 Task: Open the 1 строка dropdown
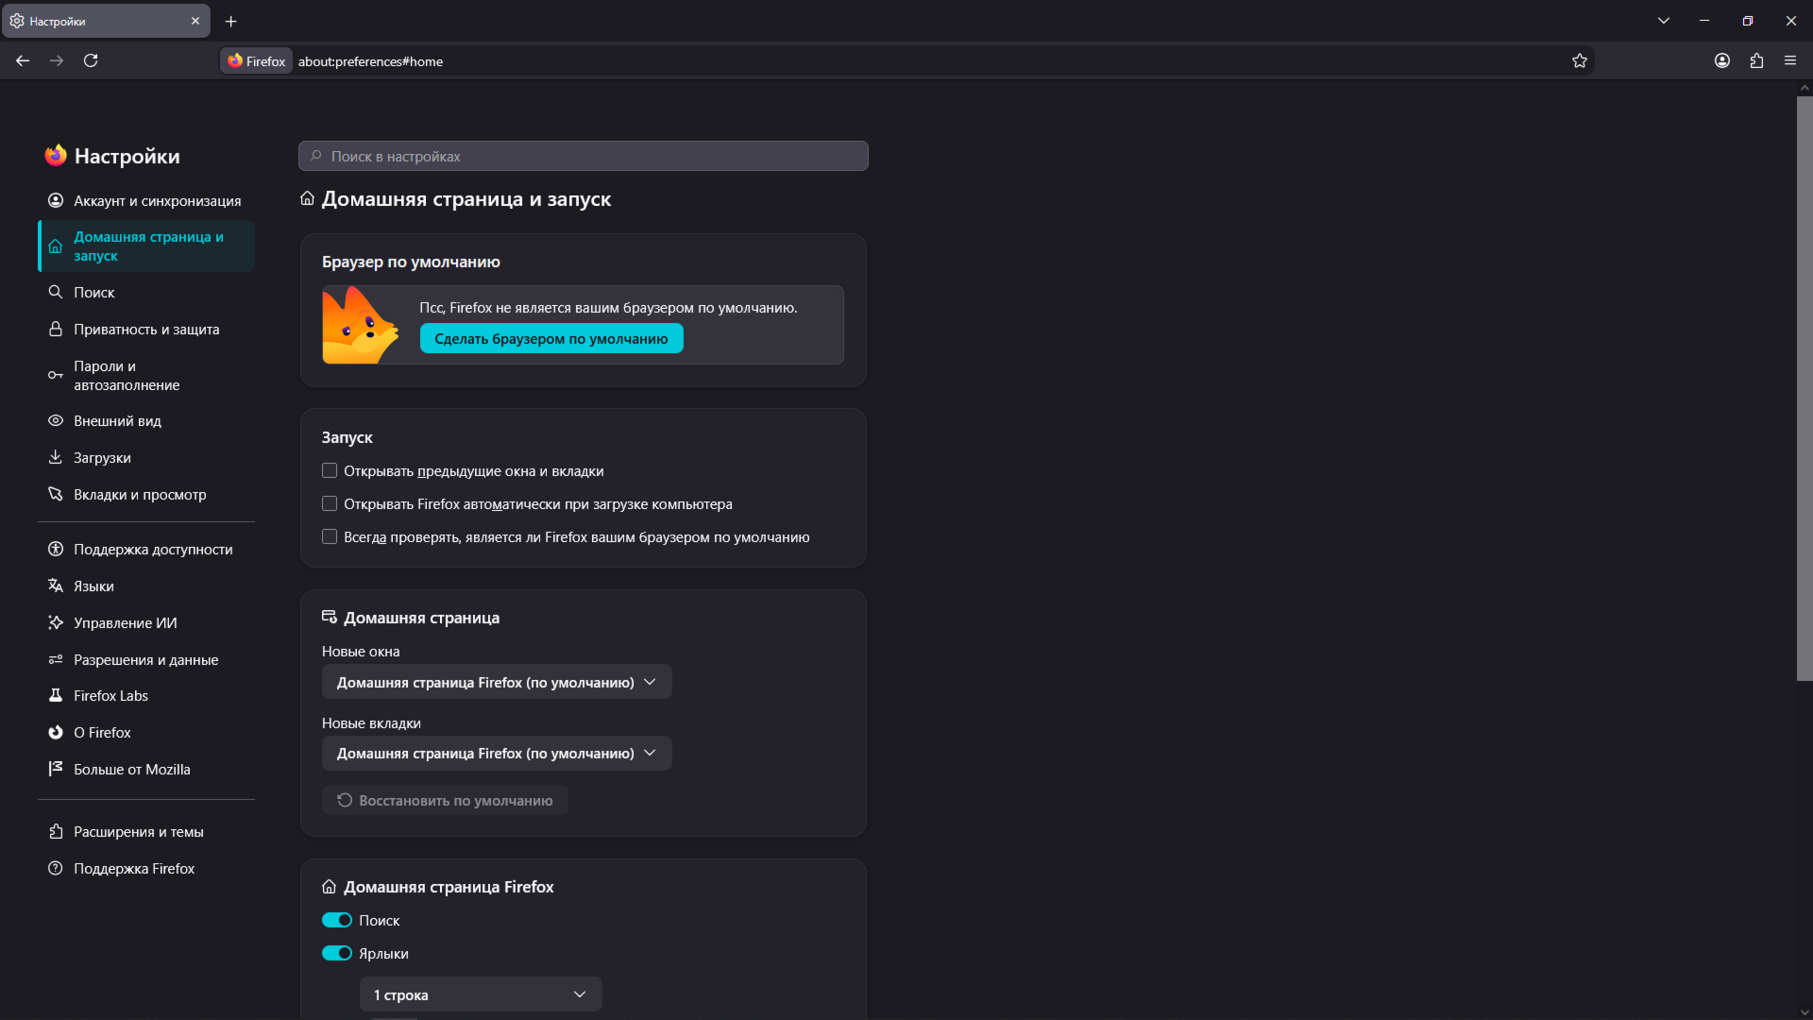pos(481,995)
